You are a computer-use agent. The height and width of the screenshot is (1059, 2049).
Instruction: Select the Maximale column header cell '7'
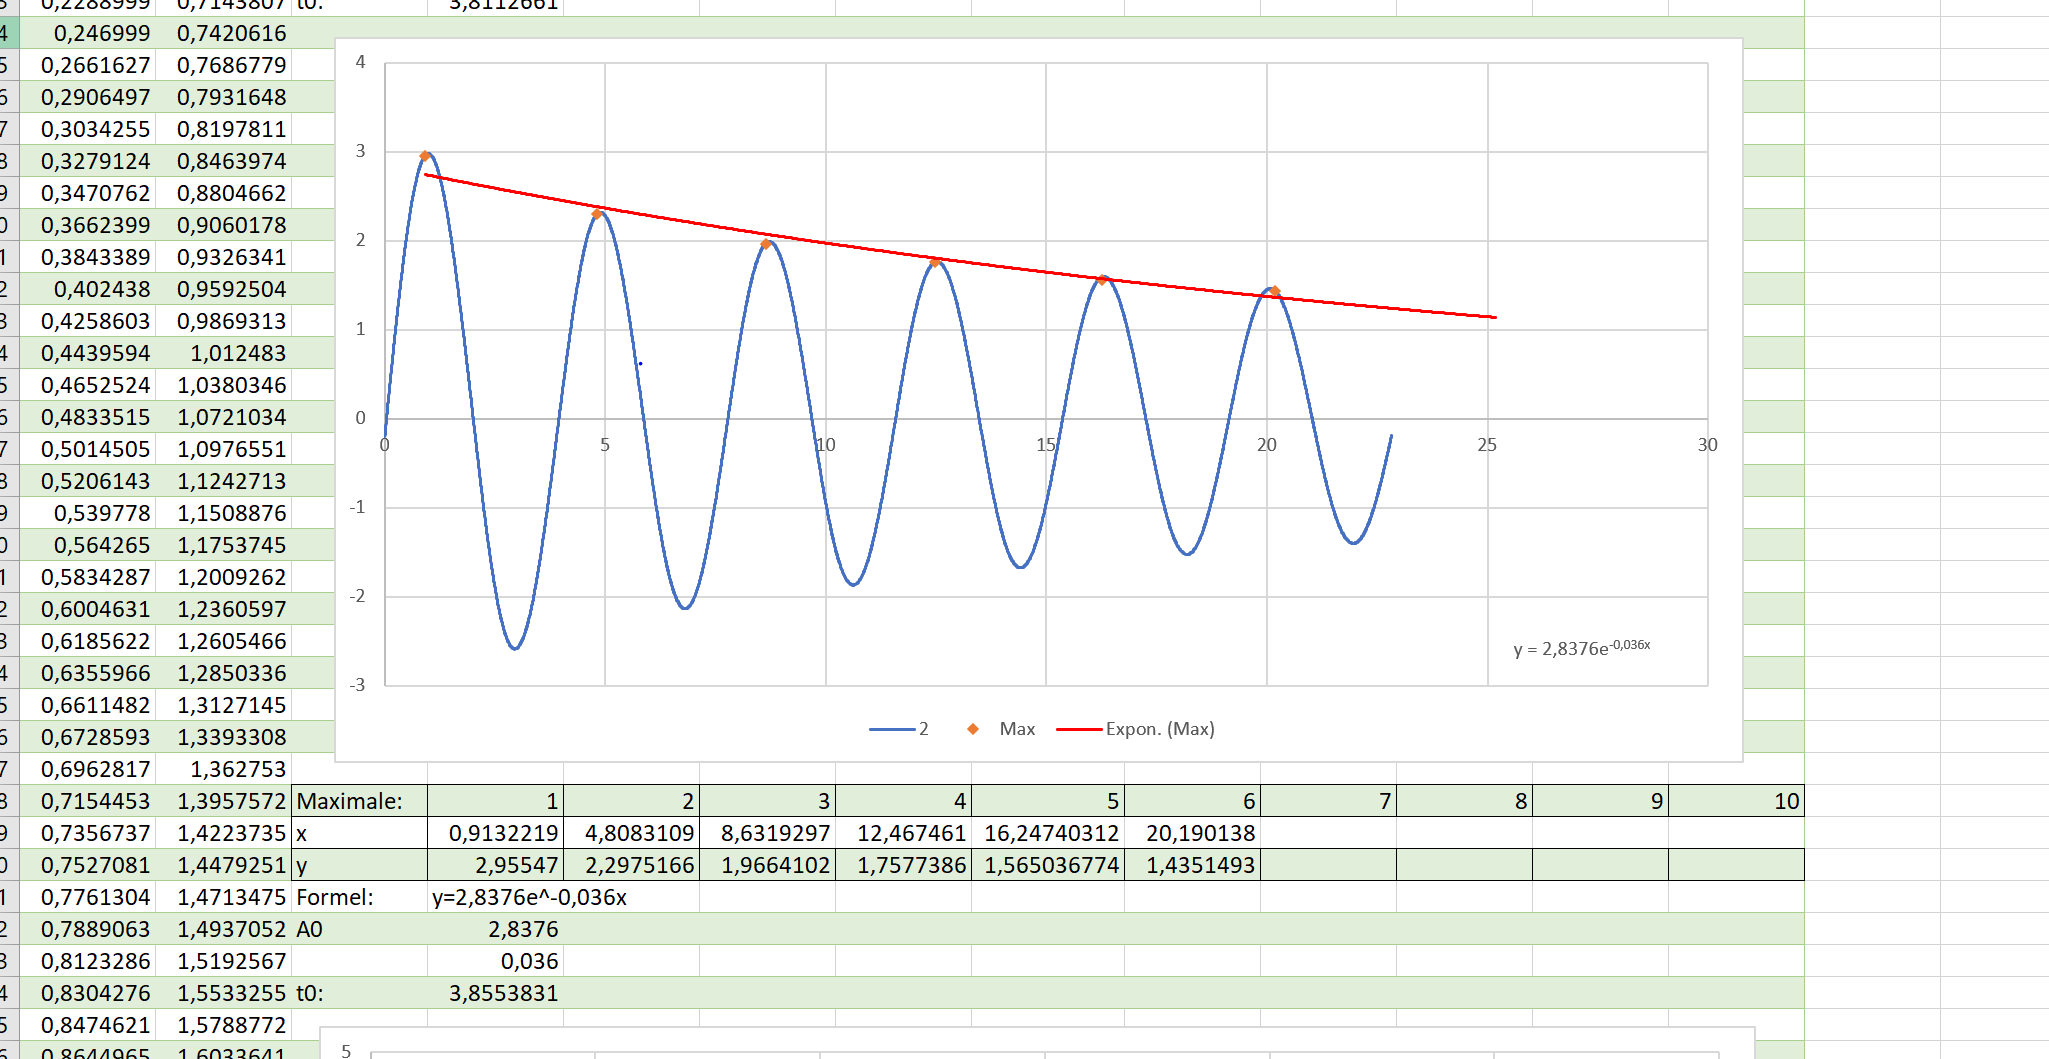click(1328, 801)
